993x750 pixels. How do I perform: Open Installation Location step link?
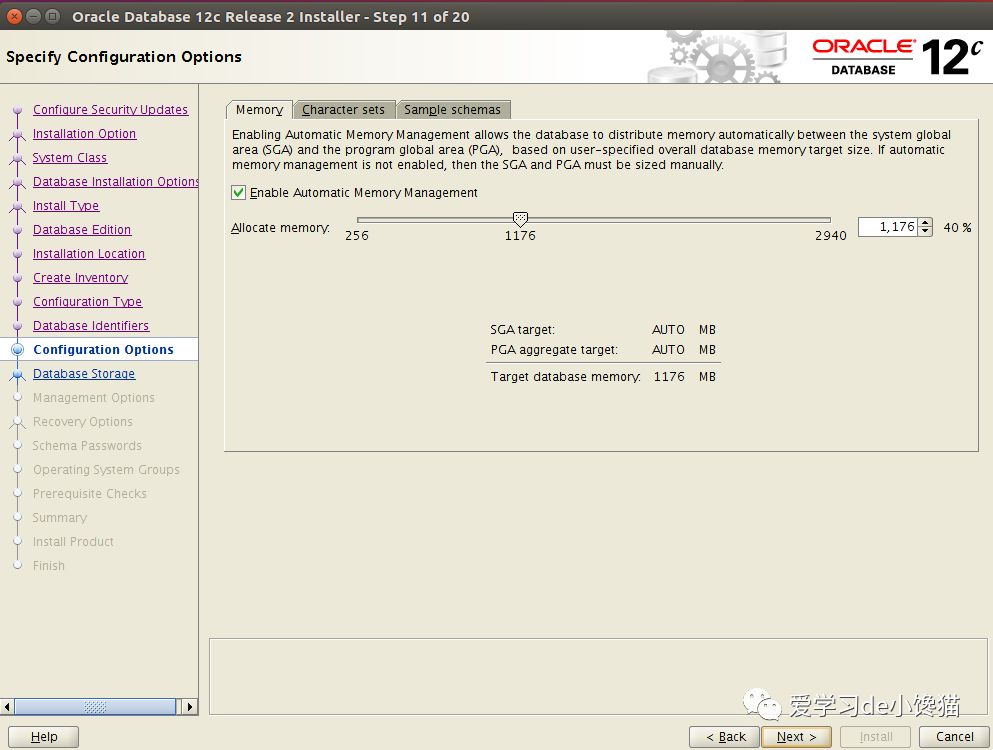coord(89,254)
